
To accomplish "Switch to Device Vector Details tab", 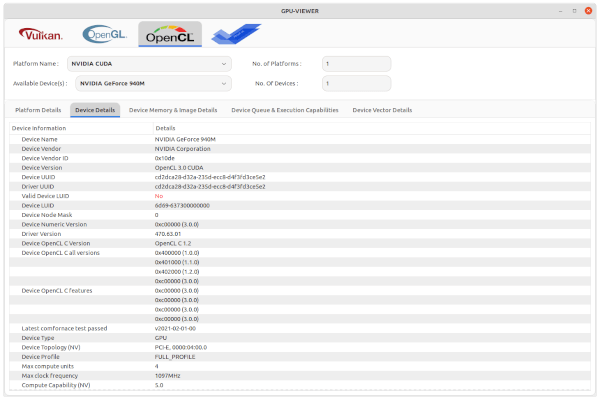I will click(x=382, y=110).
